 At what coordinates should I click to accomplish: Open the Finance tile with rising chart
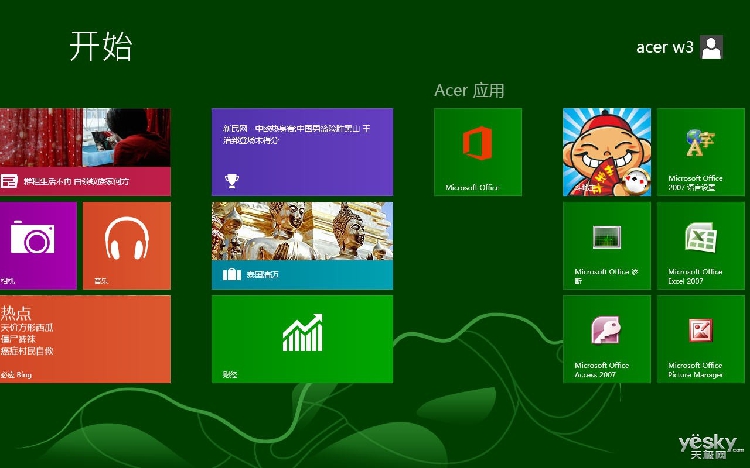pyautogui.click(x=302, y=339)
